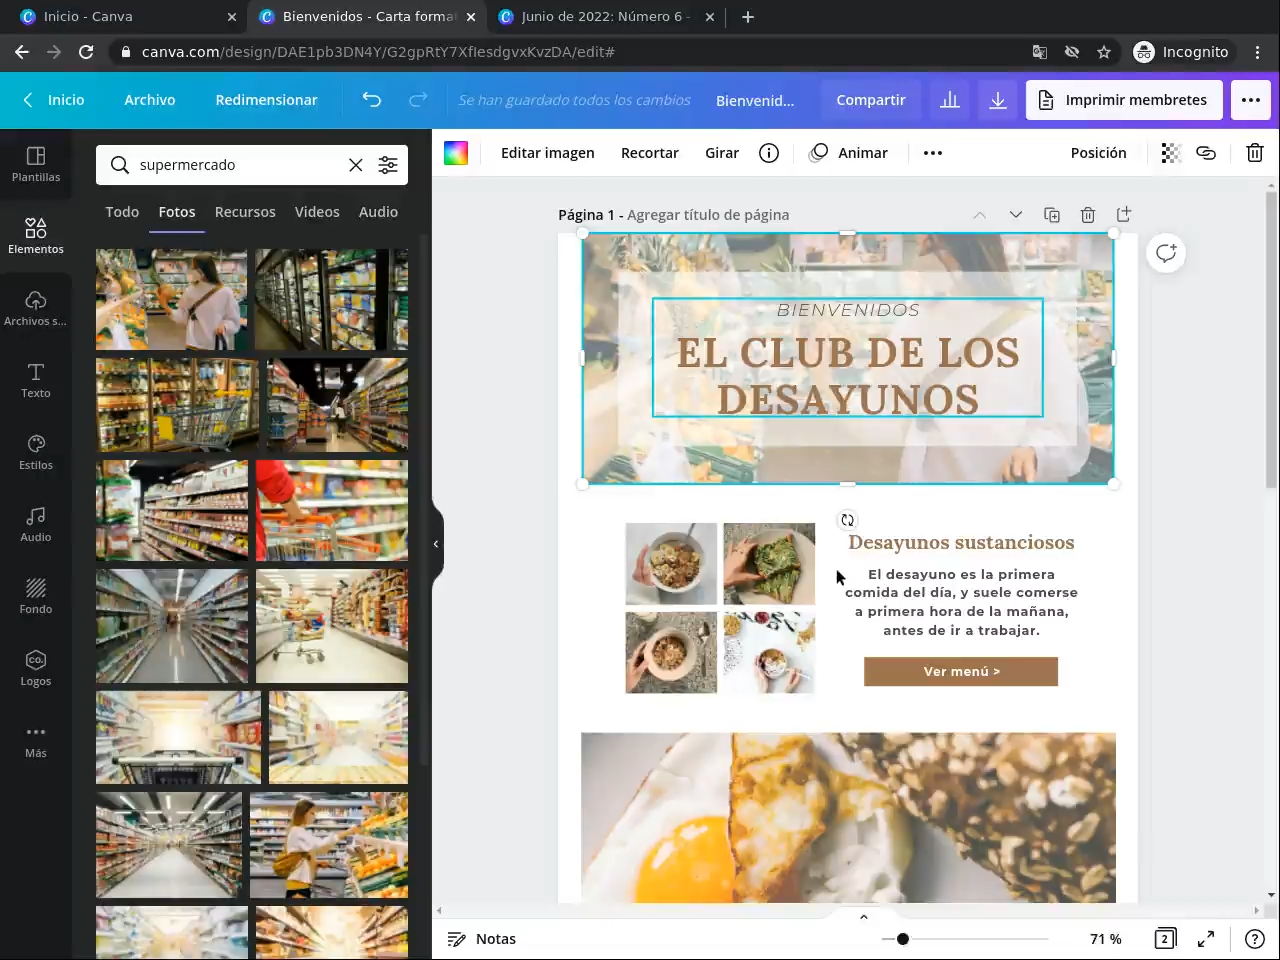Open the Fondo sidebar panel

pyautogui.click(x=36, y=596)
